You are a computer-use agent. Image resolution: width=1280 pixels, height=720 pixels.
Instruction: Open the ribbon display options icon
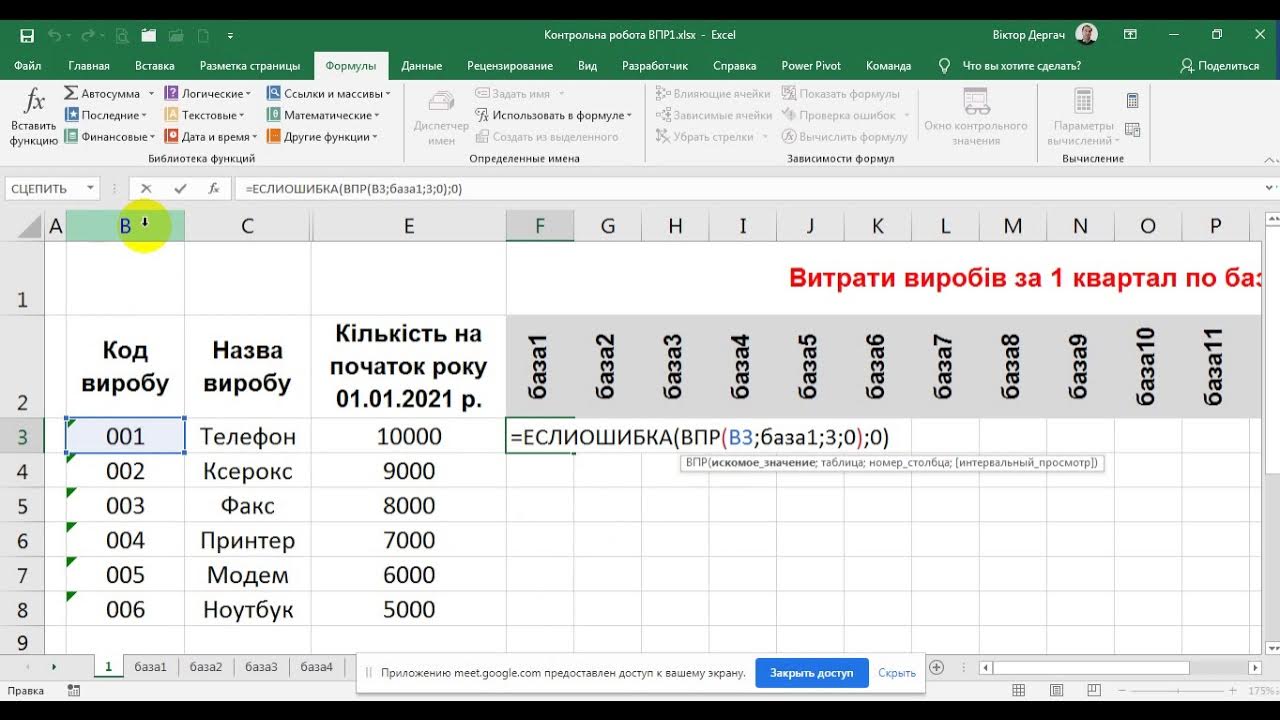1129,35
